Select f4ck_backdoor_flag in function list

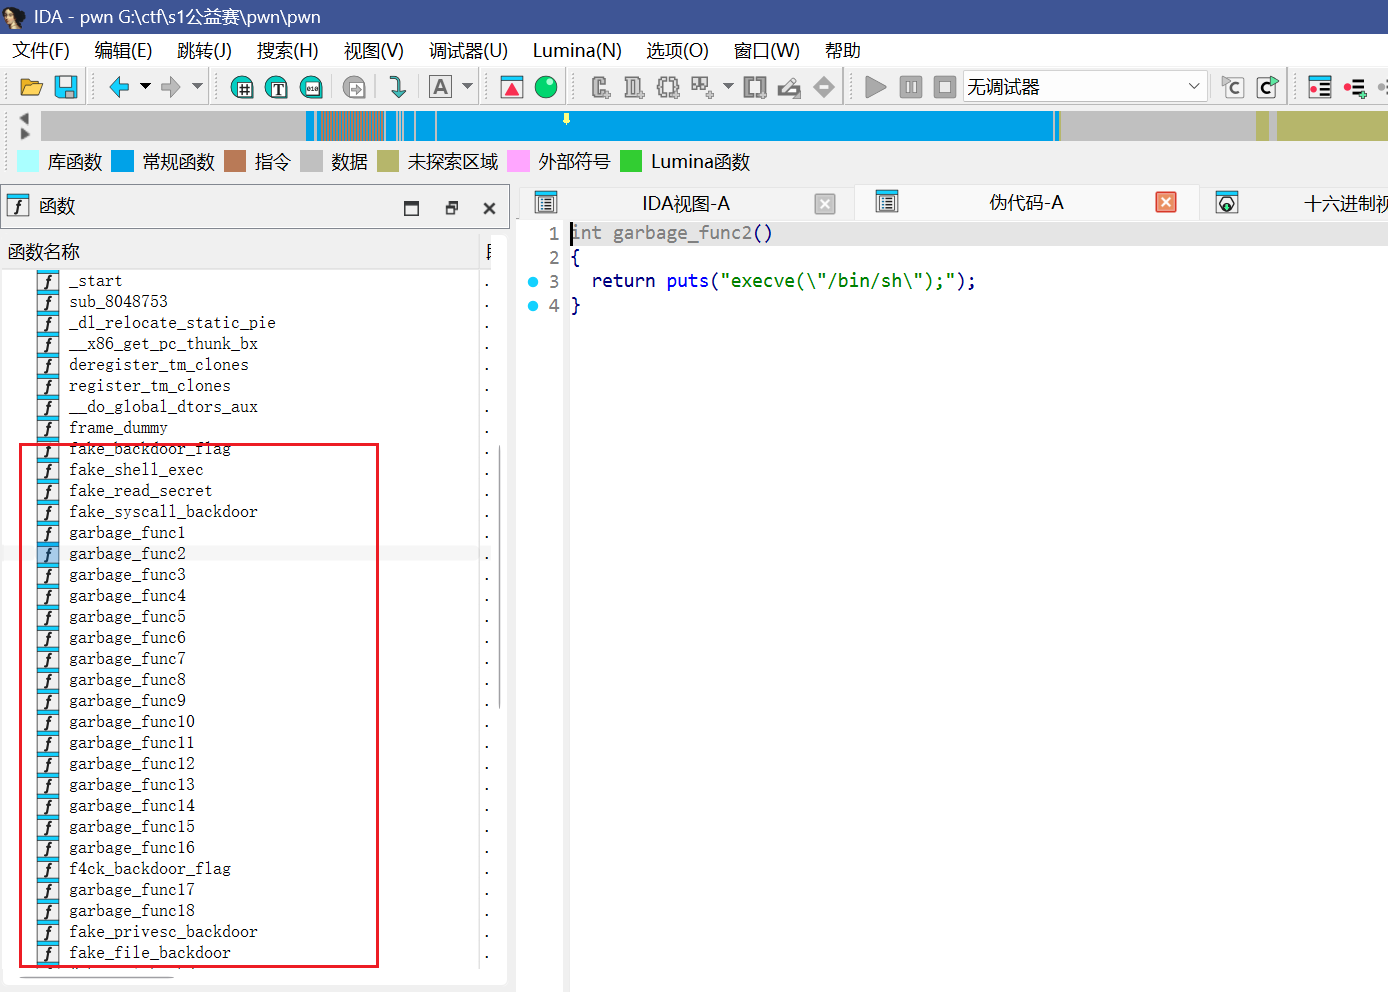[150, 869]
